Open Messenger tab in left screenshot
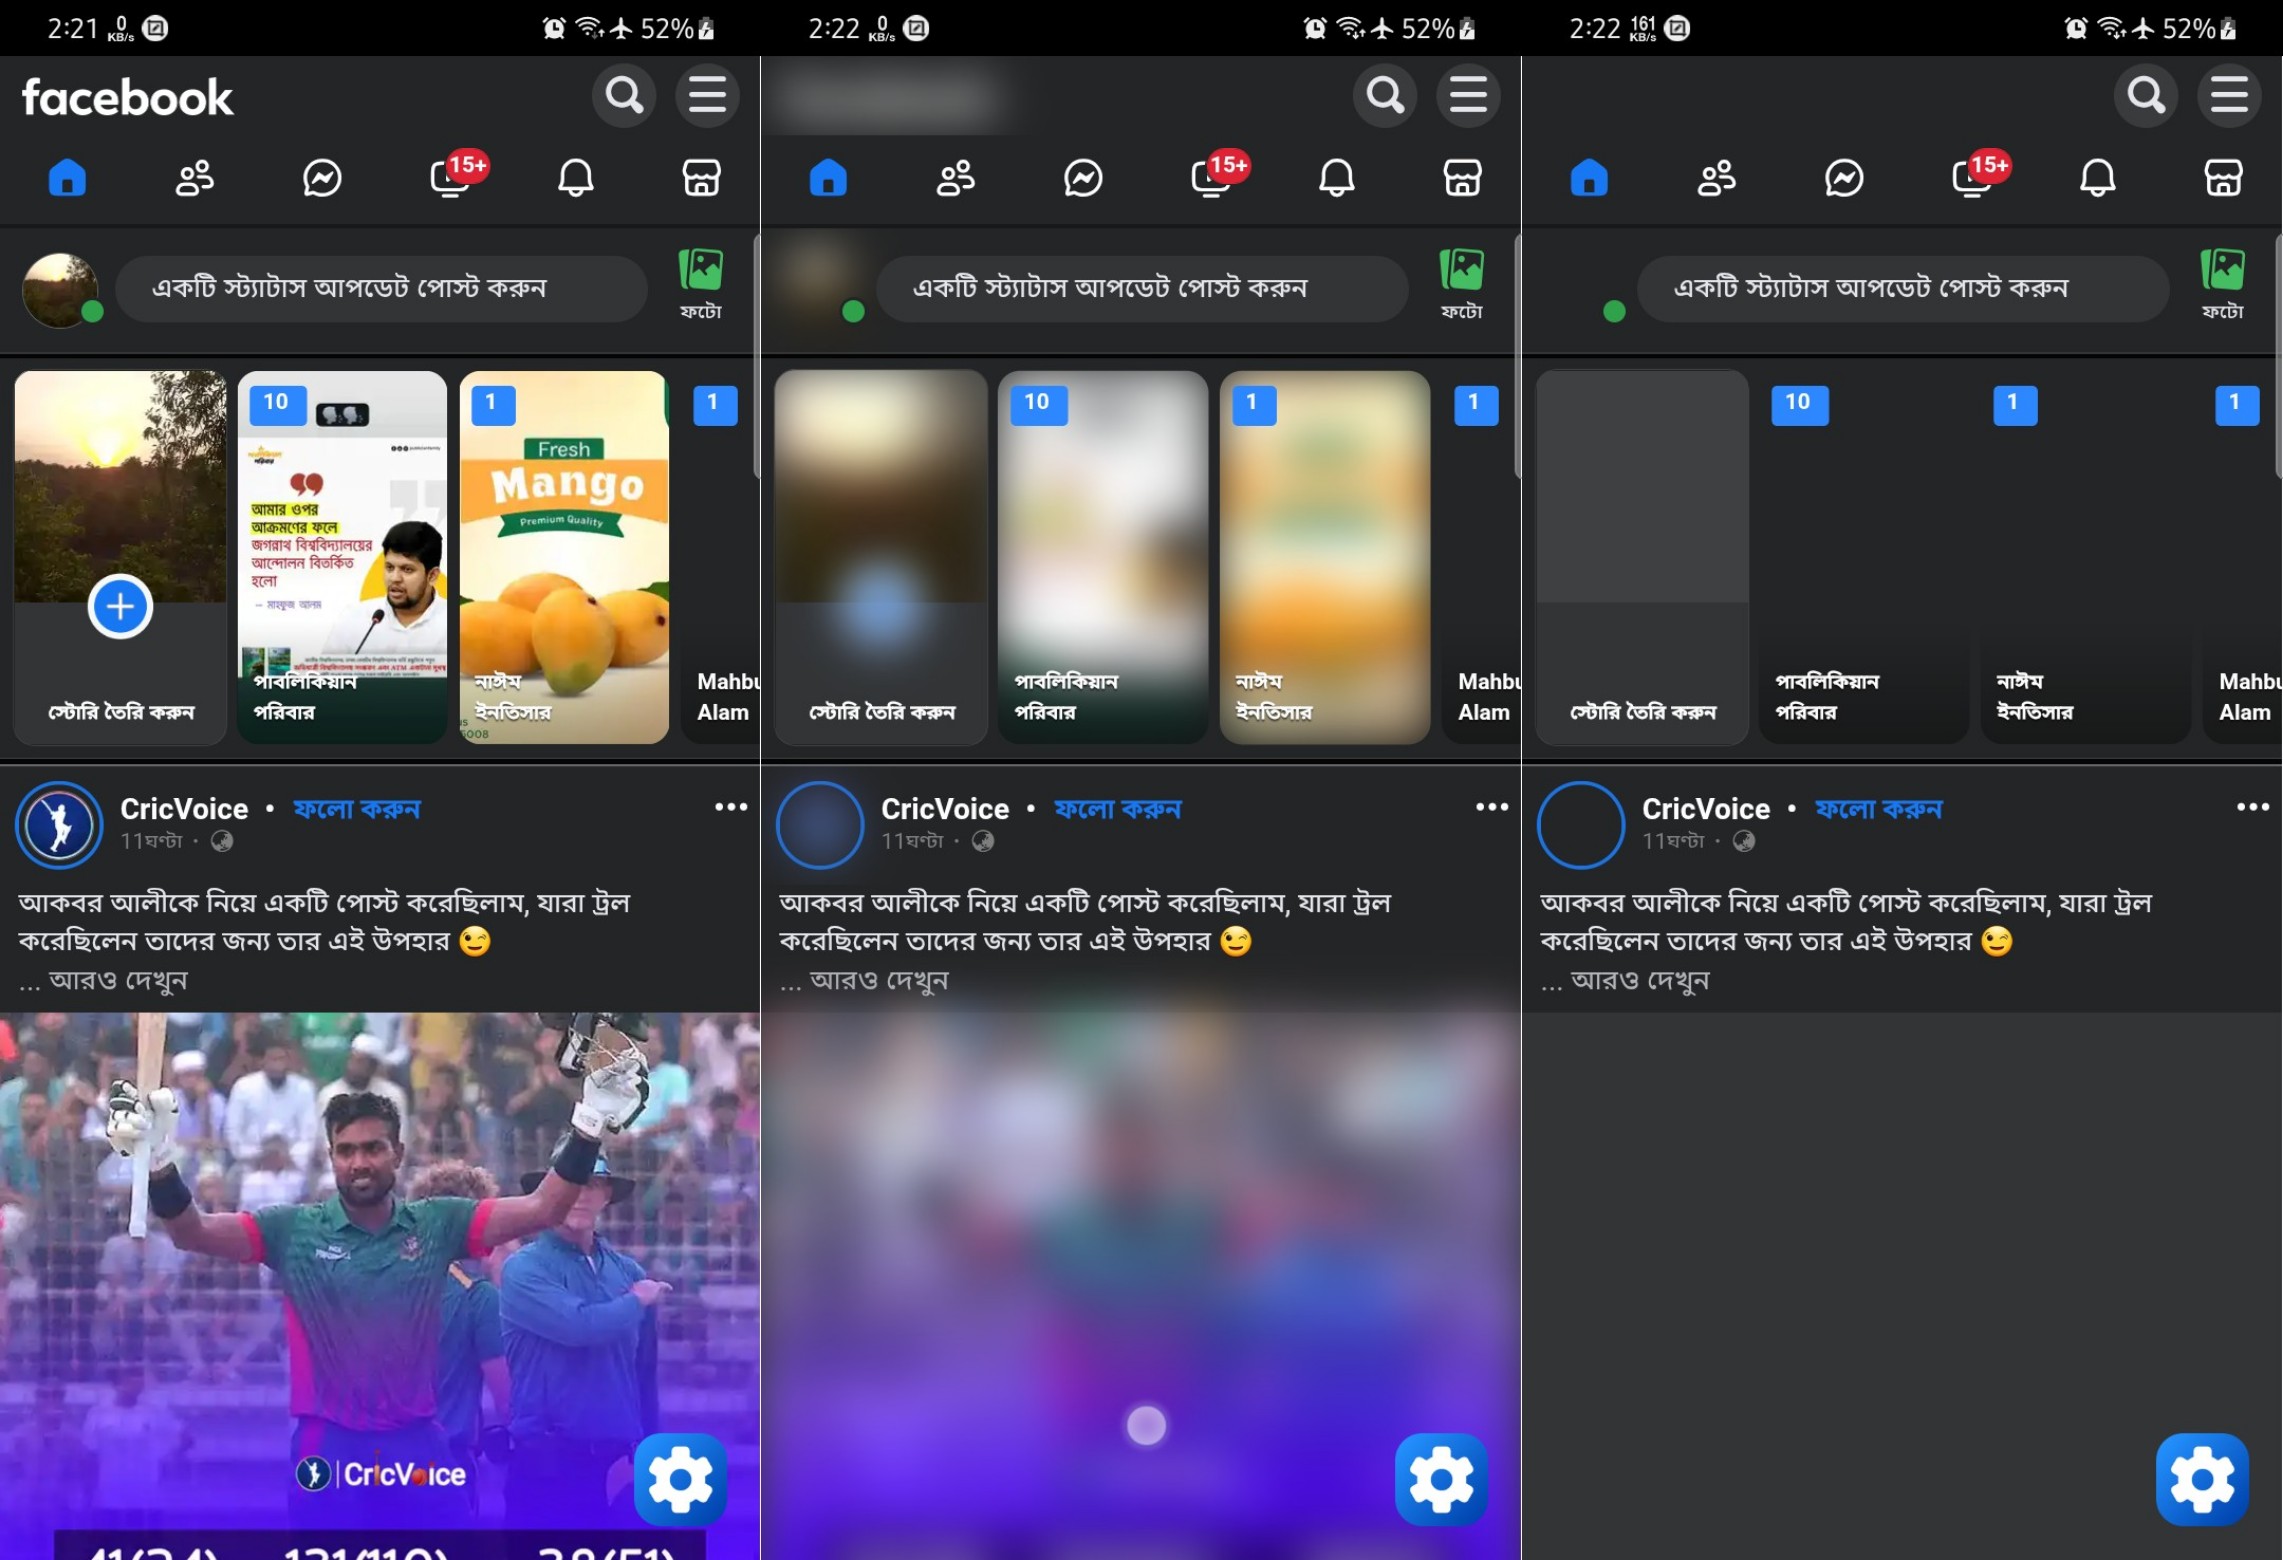 [322, 179]
